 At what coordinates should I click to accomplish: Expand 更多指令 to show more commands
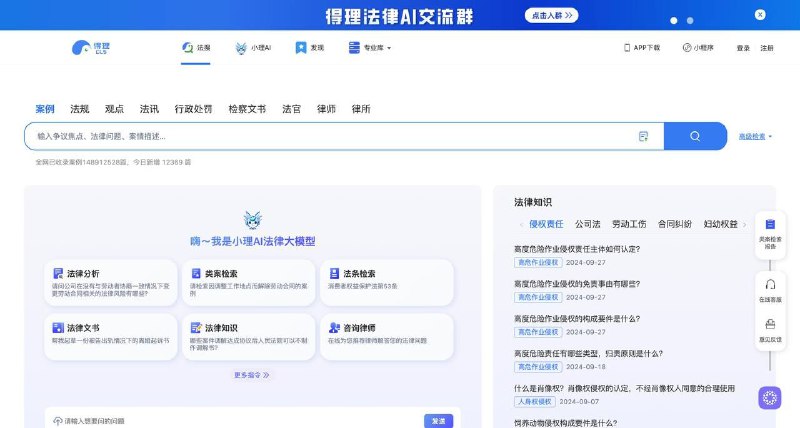(x=252, y=375)
